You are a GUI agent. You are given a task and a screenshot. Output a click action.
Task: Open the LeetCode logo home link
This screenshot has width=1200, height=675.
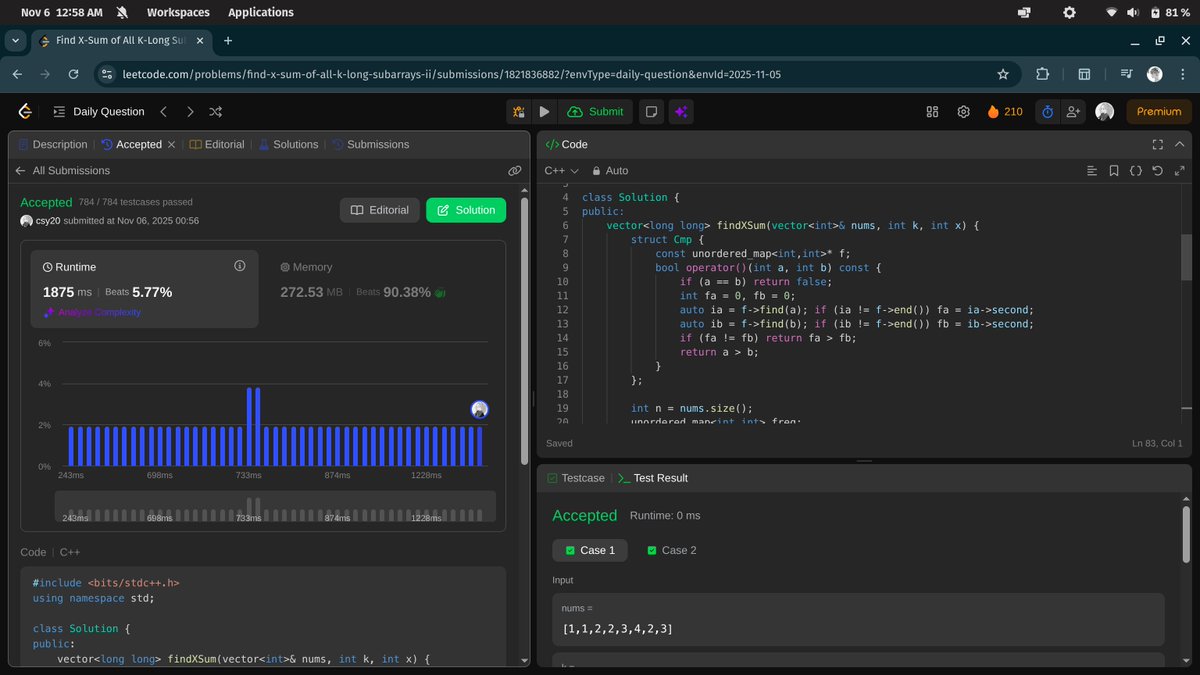24,112
